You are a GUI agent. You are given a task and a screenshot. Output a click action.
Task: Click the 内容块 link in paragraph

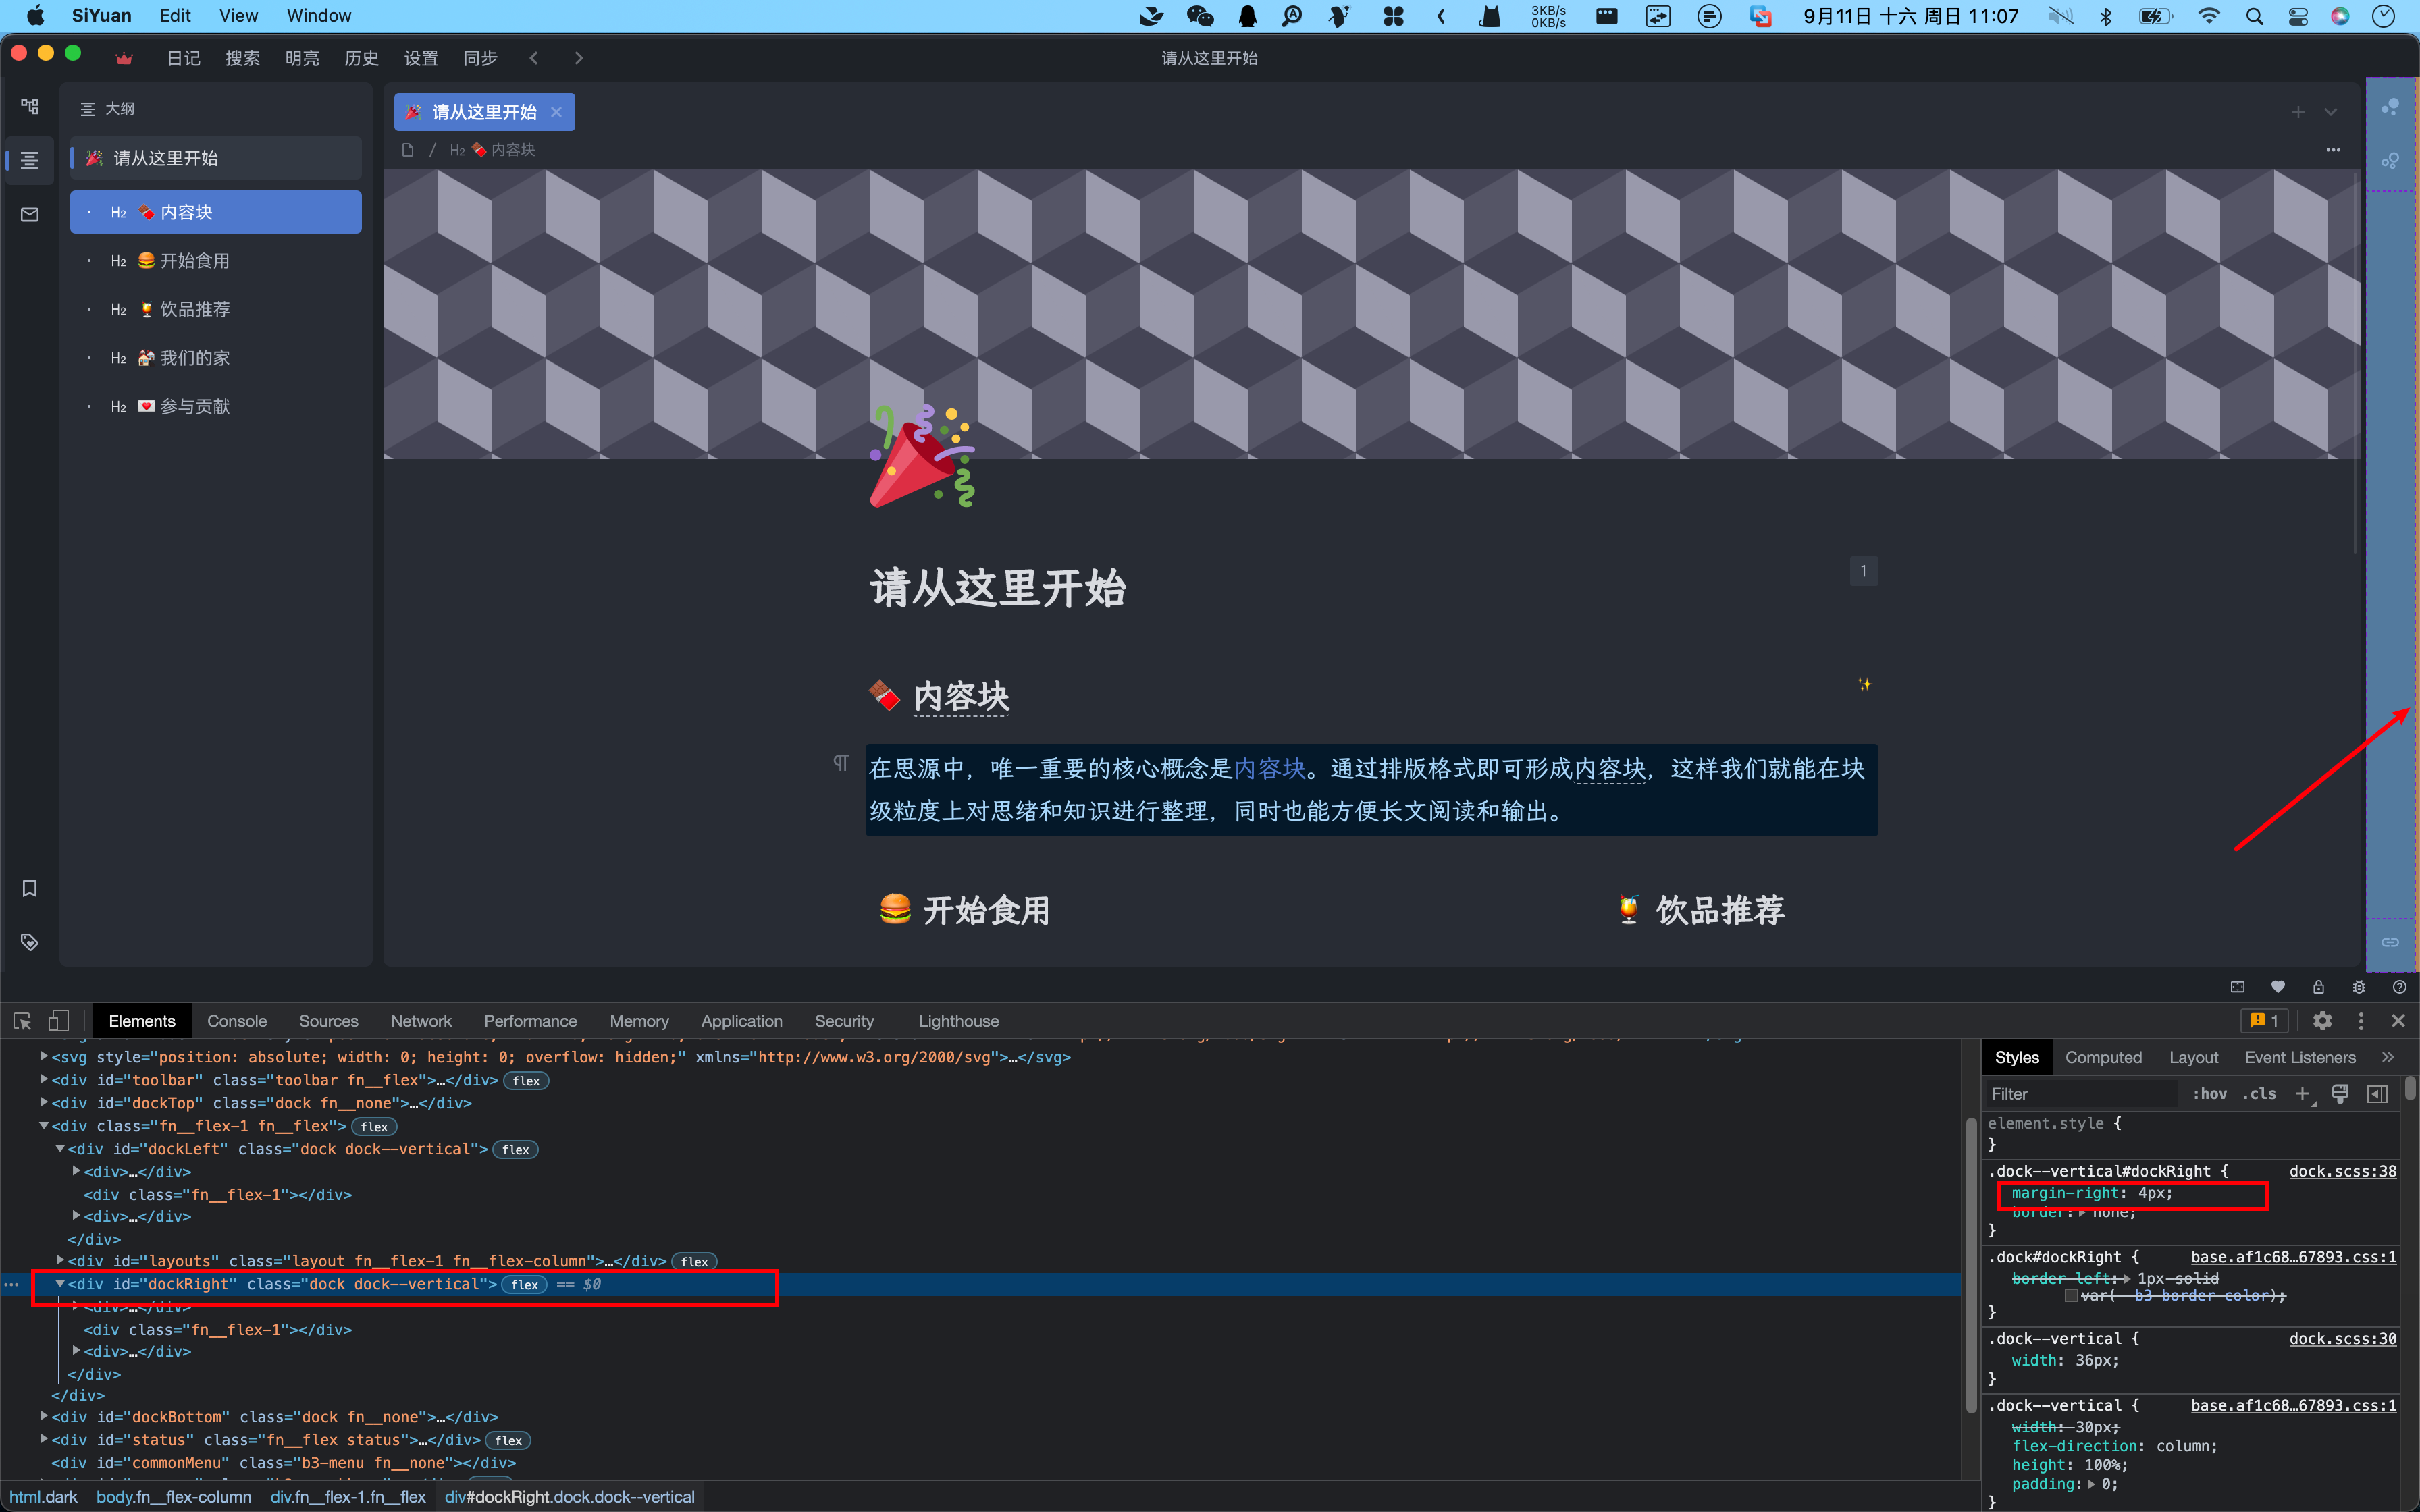pos(1270,768)
